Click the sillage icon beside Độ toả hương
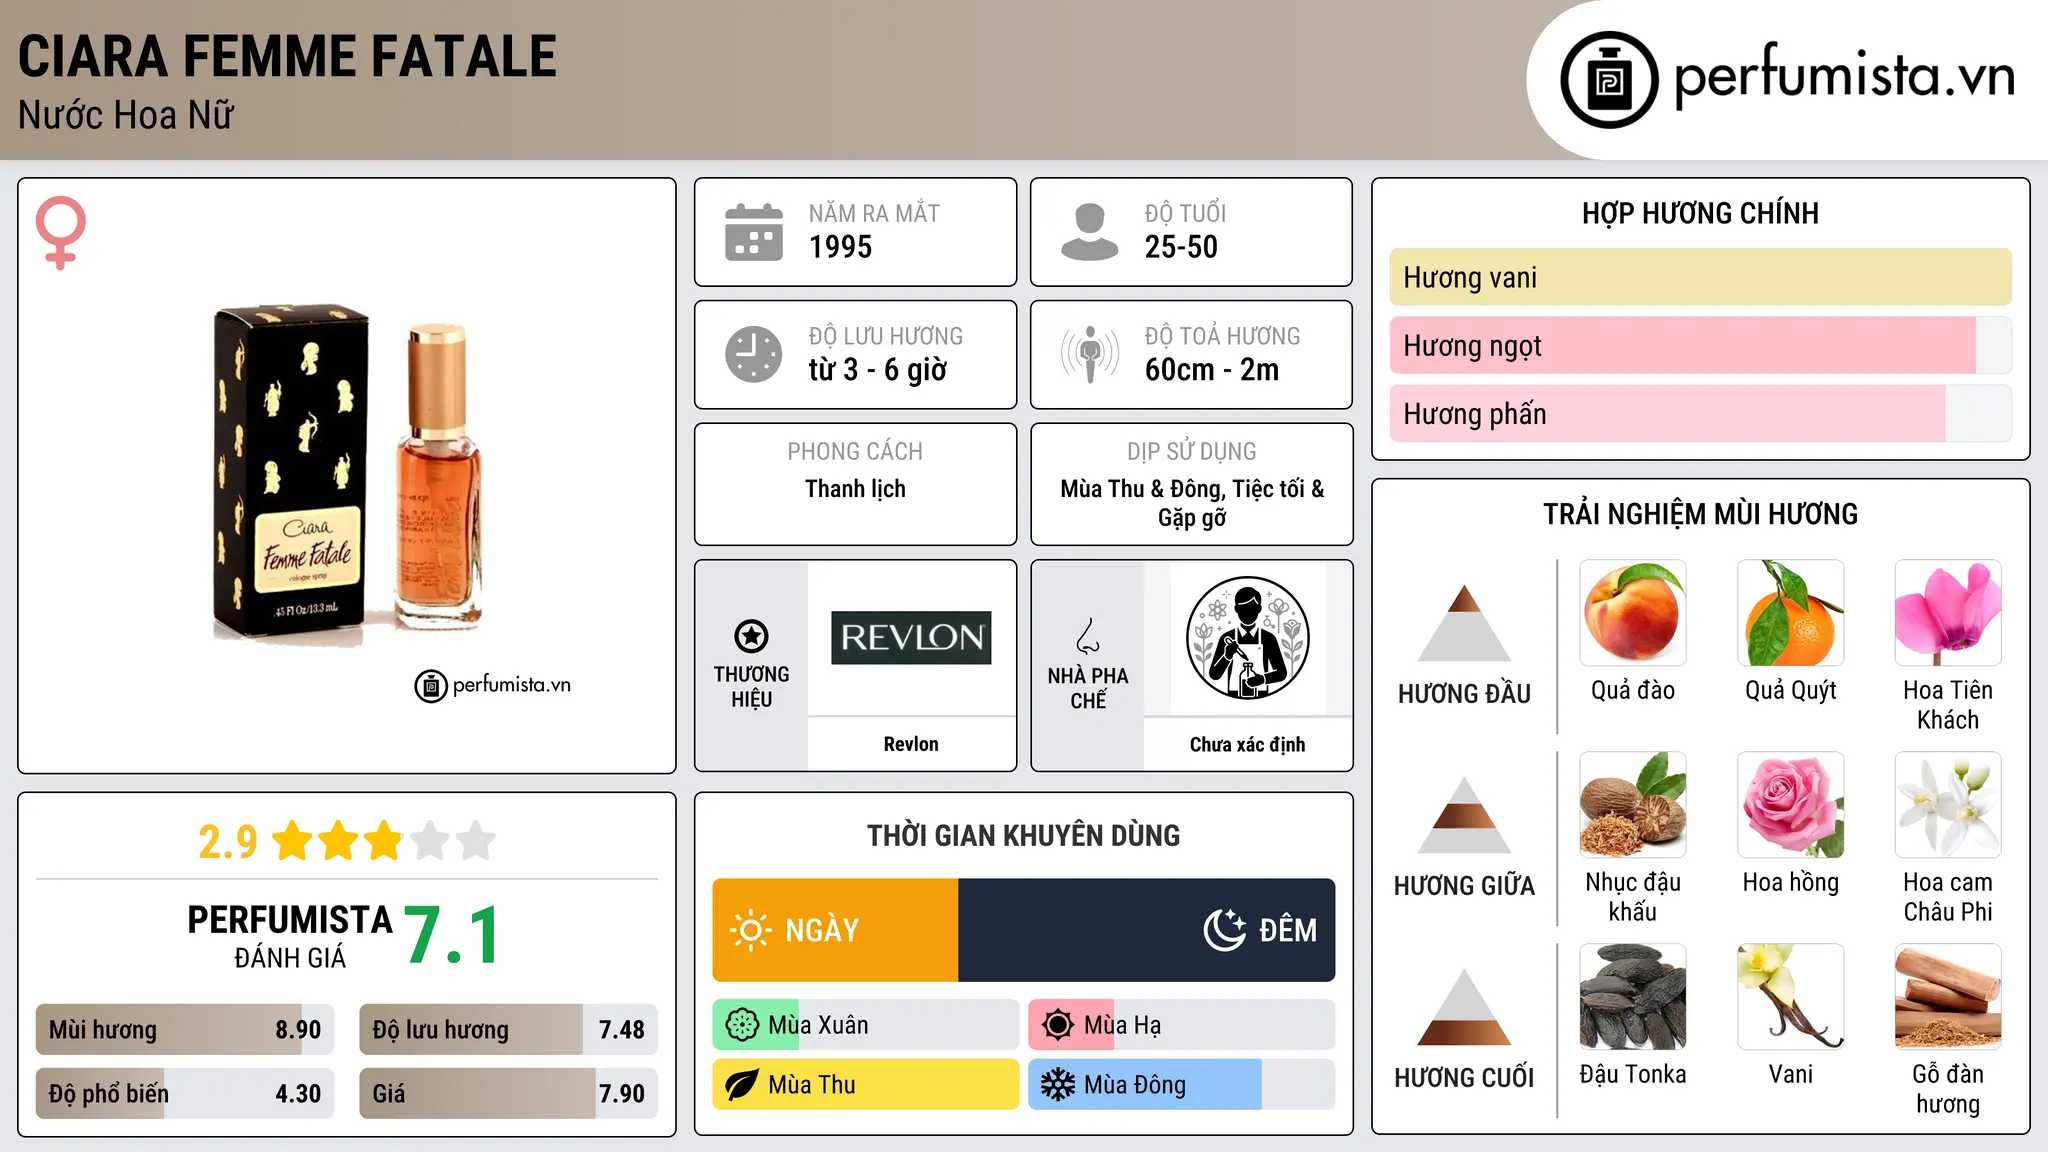This screenshot has width=2048, height=1152. [1090, 354]
